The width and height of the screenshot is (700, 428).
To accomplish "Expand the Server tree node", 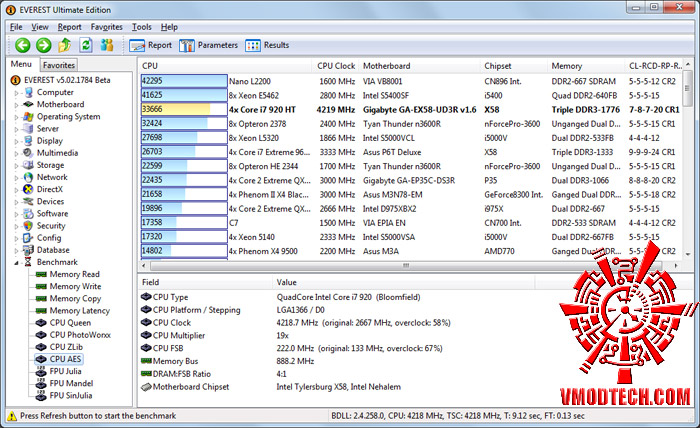I will (x=17, y=129).
